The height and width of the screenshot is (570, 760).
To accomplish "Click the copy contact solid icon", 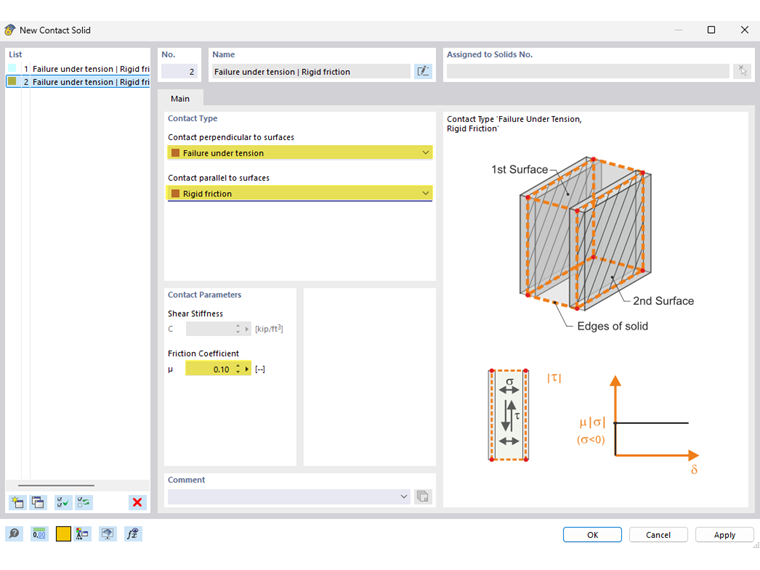I will 38,502.
